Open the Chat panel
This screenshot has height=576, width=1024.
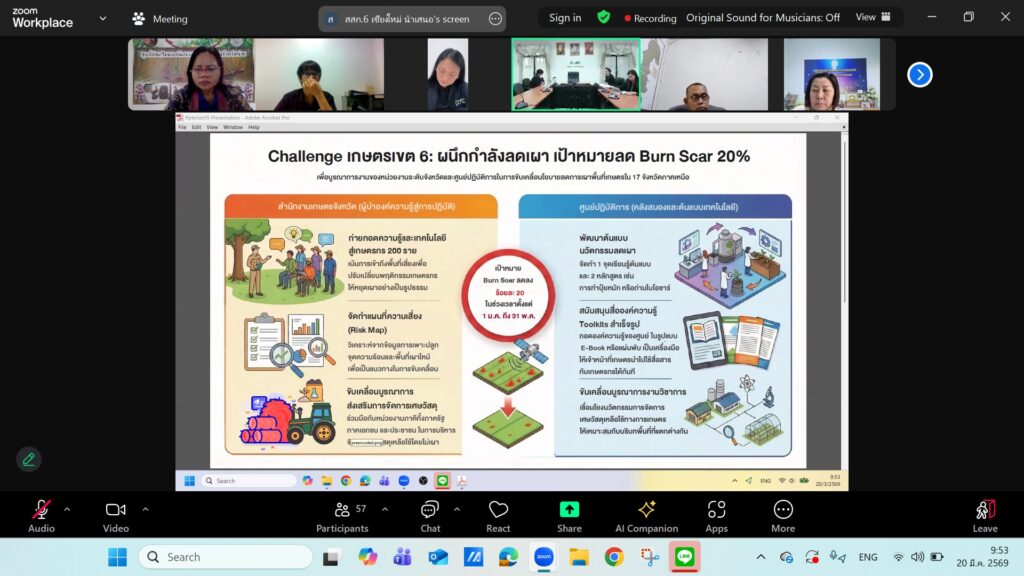430,511
